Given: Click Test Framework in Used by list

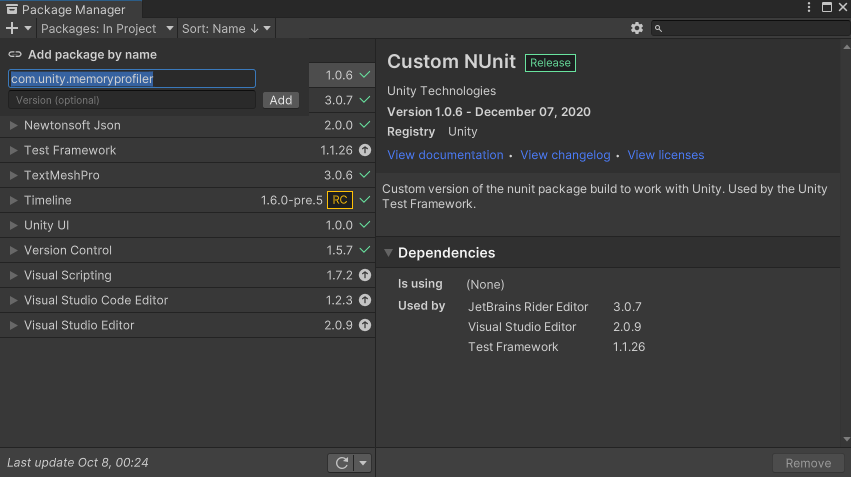Looking at the screenshot, I should [513, 347].
